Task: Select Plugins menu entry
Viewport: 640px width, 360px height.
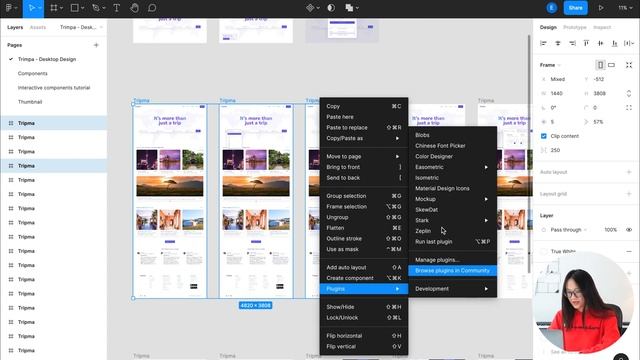Action: [364, 289]
